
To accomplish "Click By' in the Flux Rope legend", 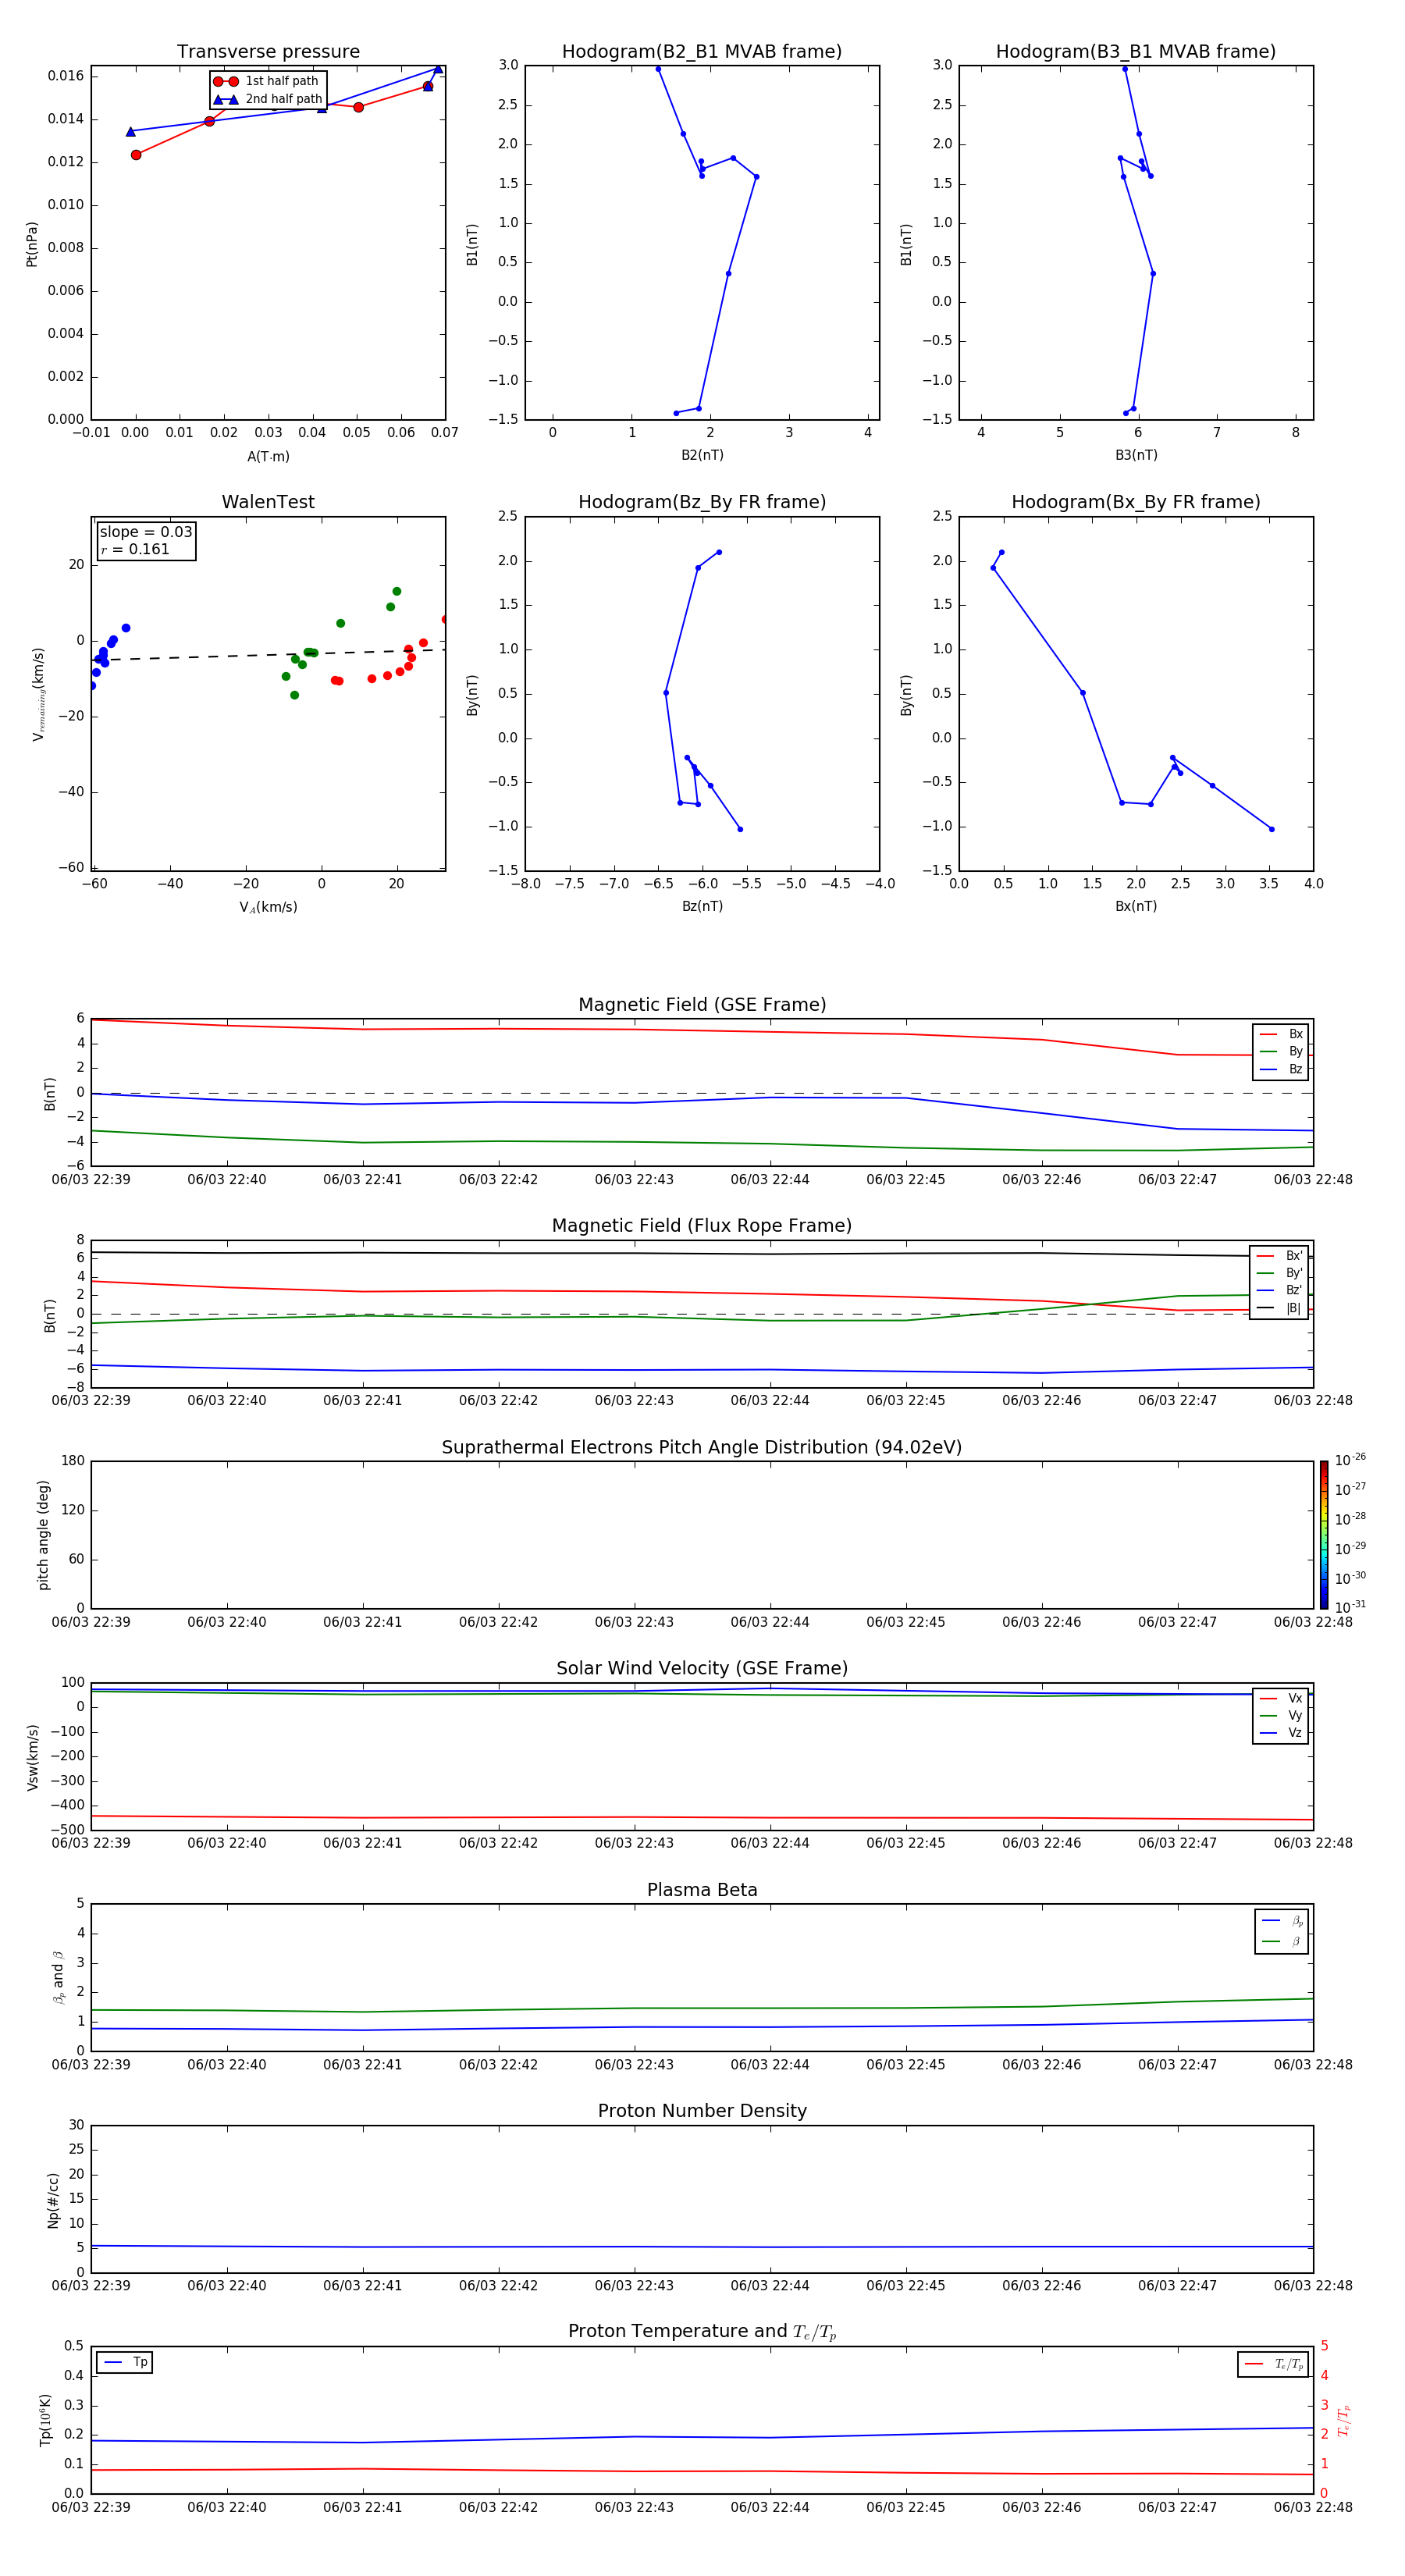I will [x=1279, y=1273].
